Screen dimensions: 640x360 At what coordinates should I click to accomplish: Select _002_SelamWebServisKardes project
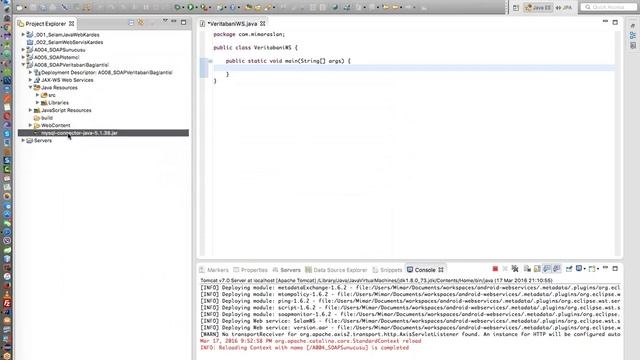[x=68, y=42]
